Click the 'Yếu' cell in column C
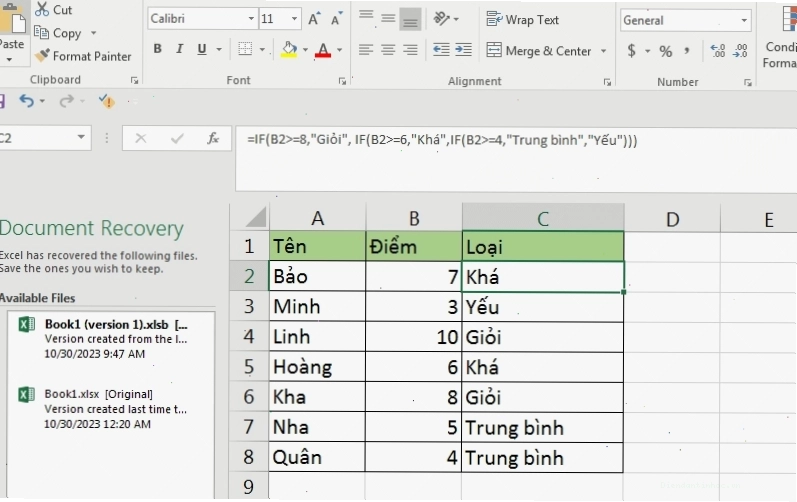The height and width of the screenshot is (502, 797). coord(542,307)
